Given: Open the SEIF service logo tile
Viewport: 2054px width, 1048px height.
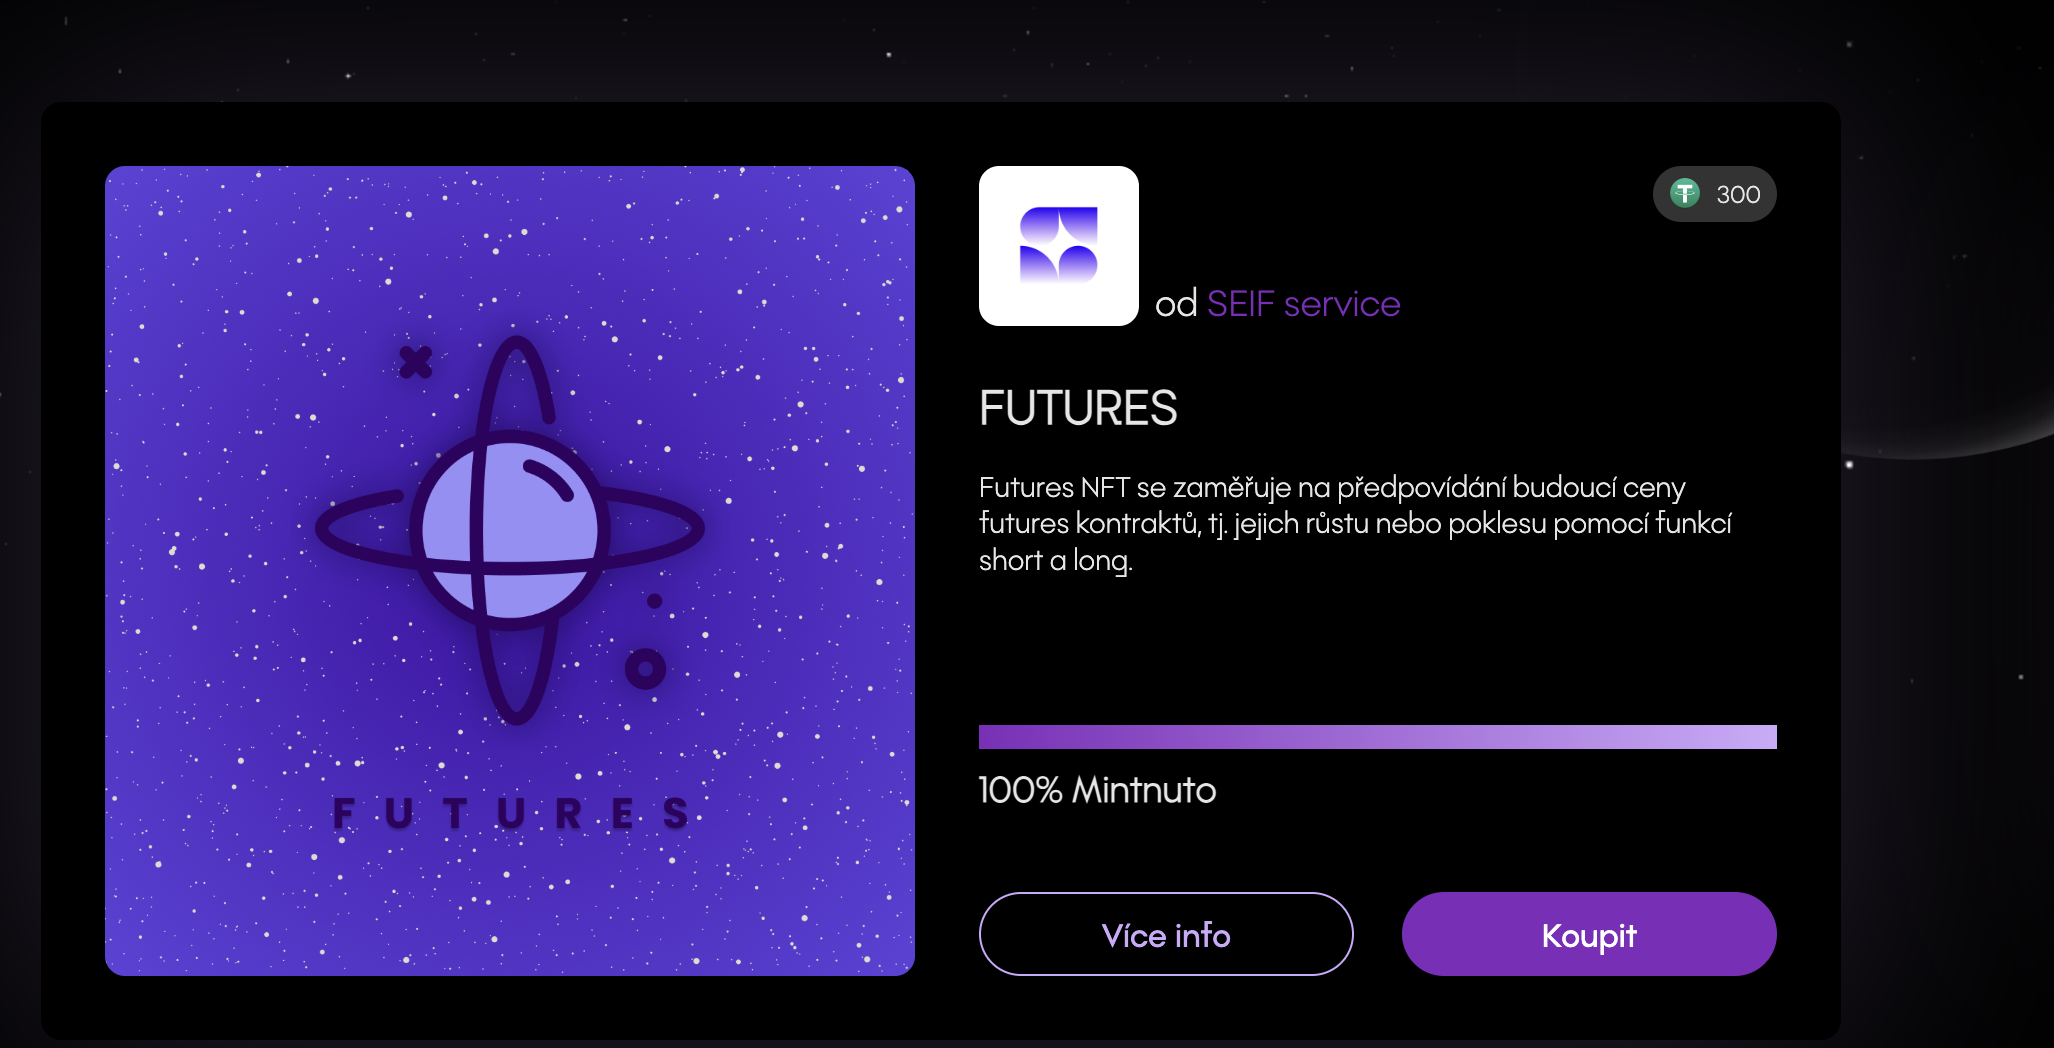Looking at the screenshot, I should [x=1058, y=246].
